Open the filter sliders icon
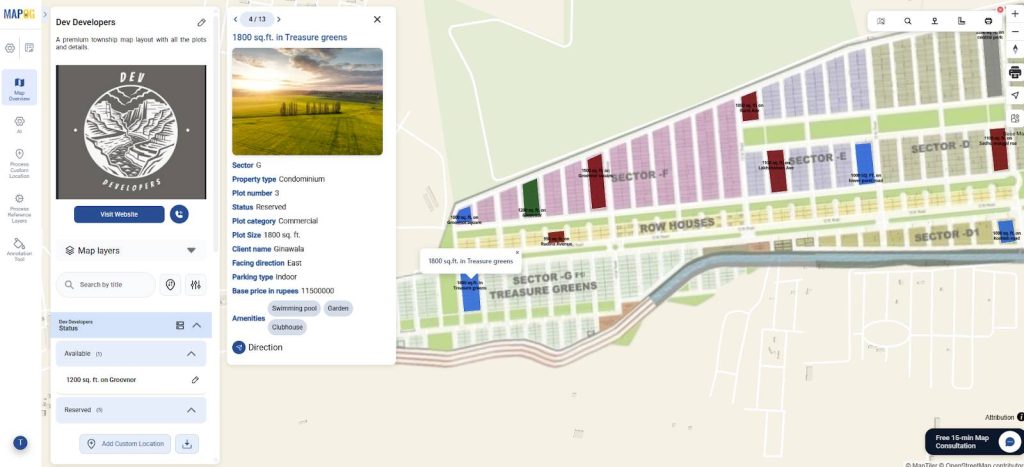The width and height of the screenshot is (1024, 467). point(195,285)
